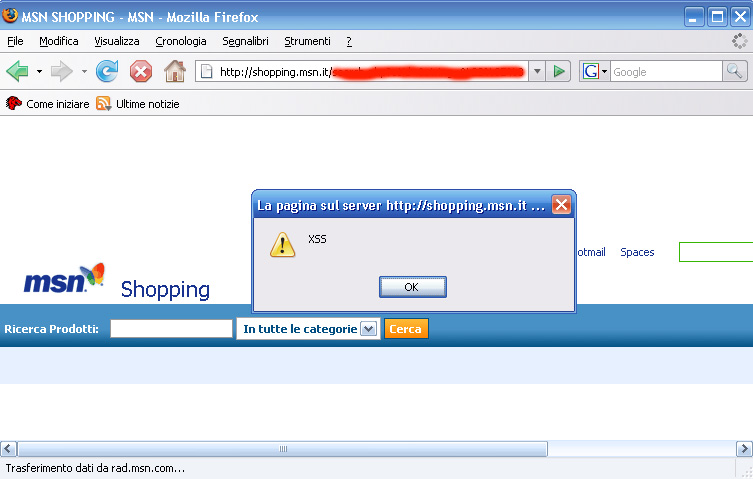
Task: Open the Strumenti menu
Action: pos(307,41)
